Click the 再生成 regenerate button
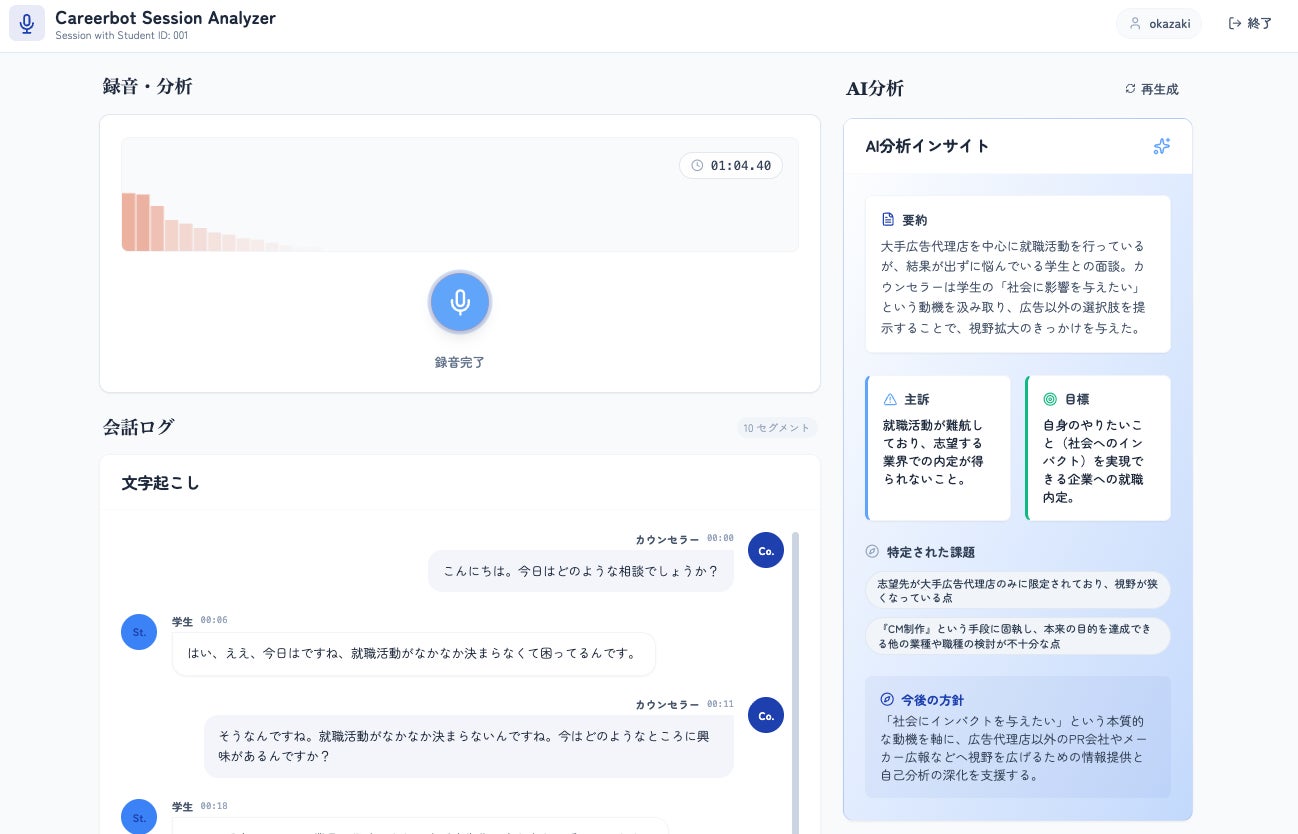 pyautogui.click(x=1152, y=89)
